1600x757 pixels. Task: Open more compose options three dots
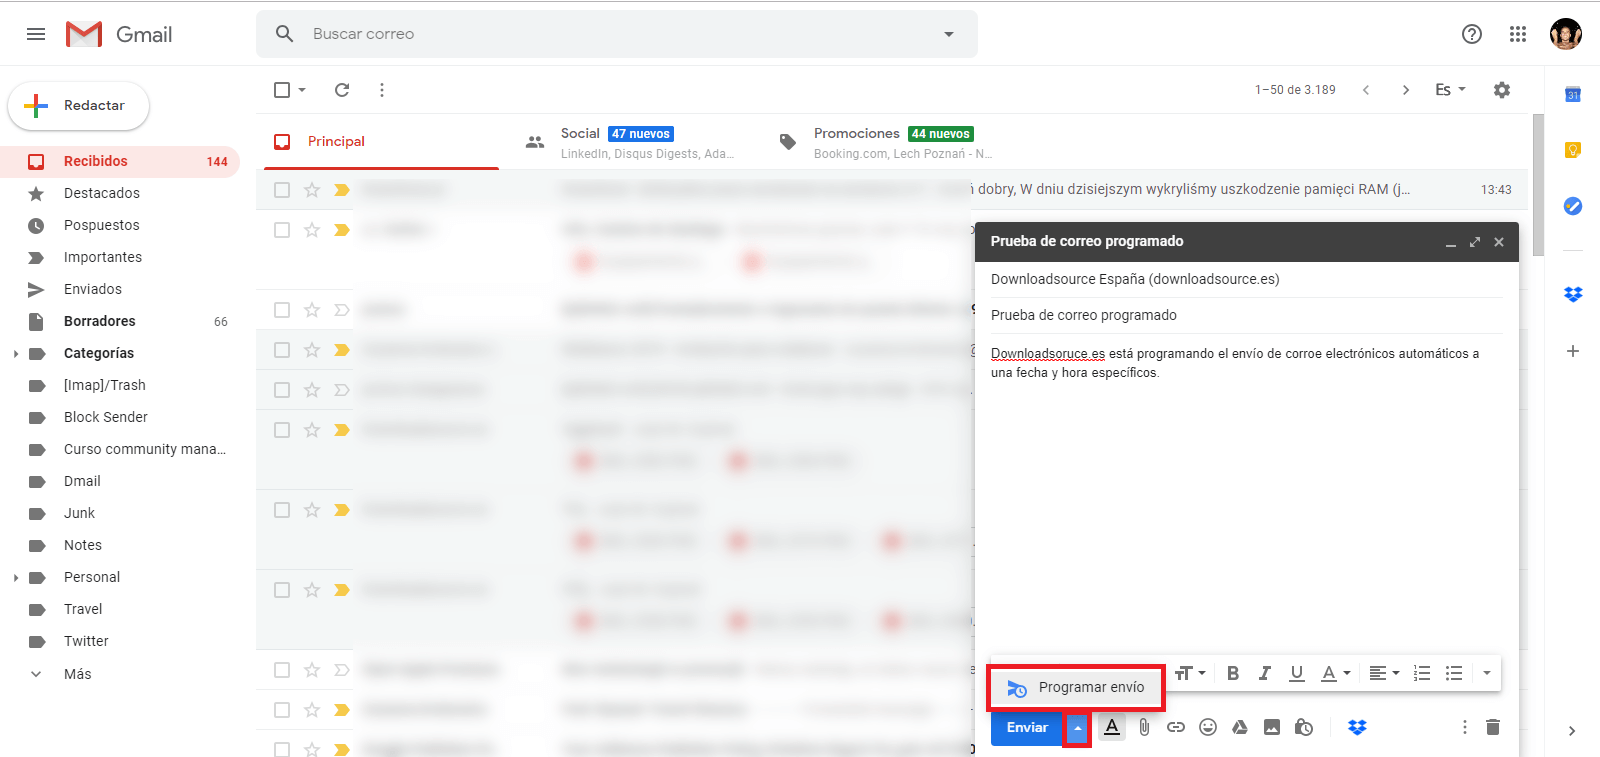[1465, 727]
